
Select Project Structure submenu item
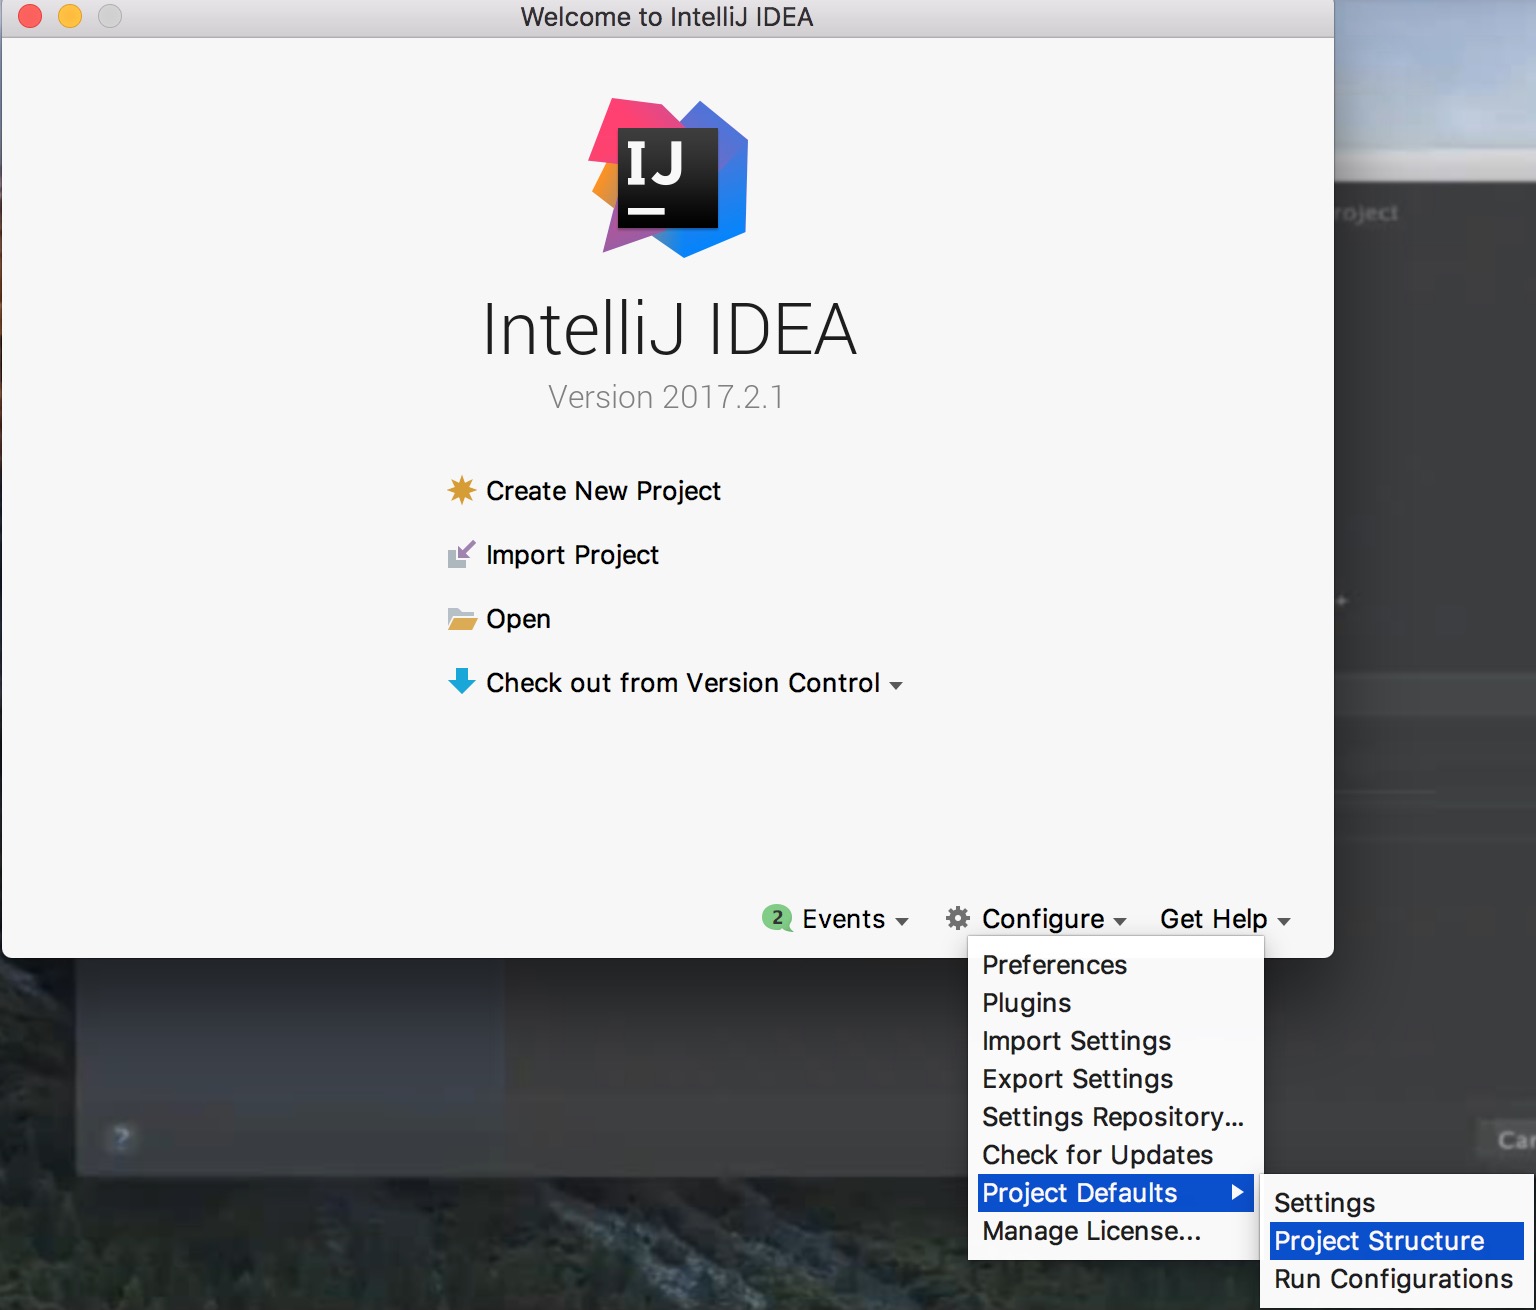[x=1396, y=1241]
